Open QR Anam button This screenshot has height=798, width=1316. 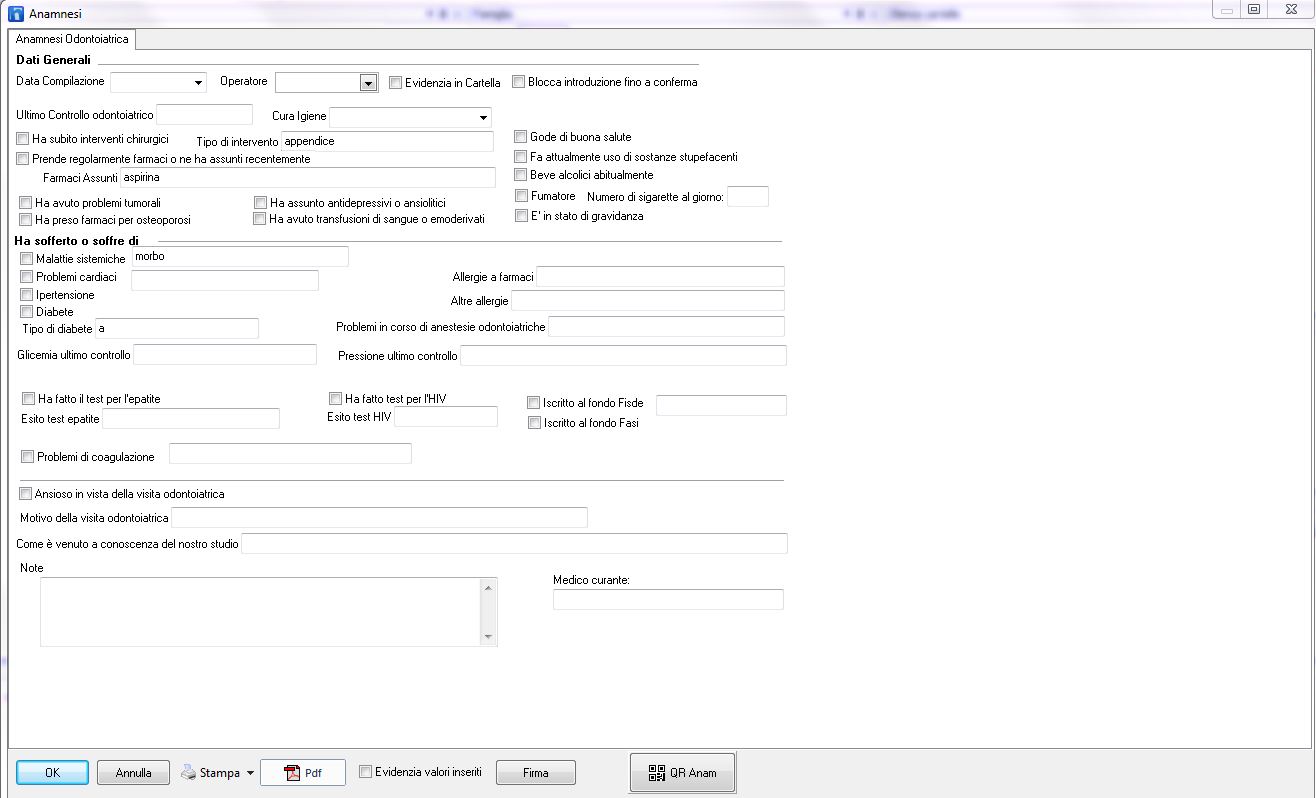(683, 773)
